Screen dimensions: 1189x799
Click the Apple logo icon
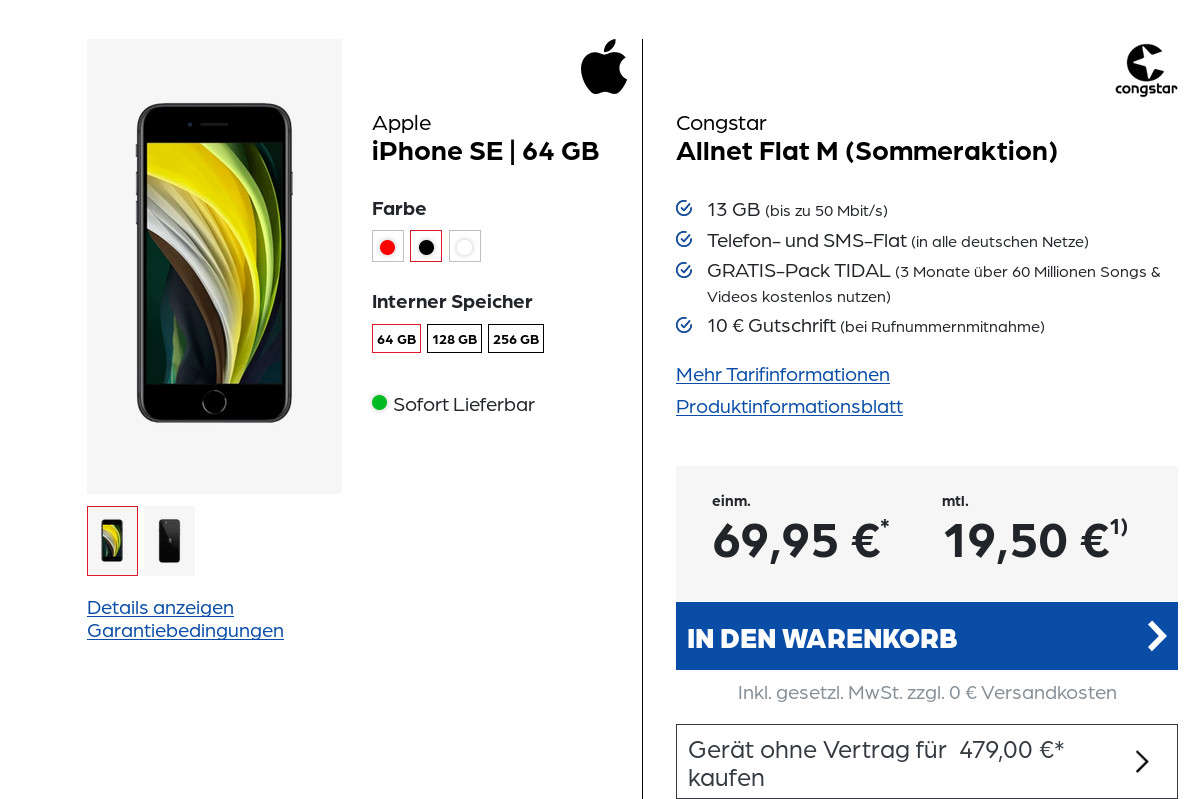[603, 66]
